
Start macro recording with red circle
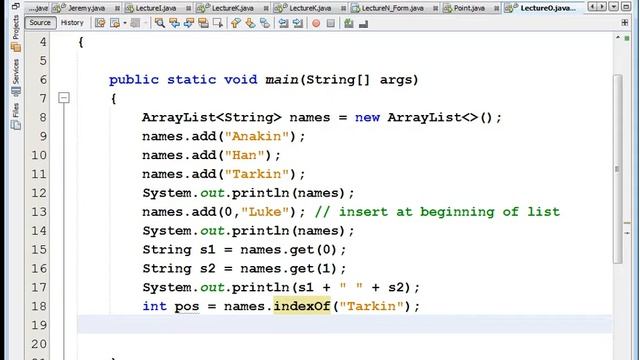[x=316, y=23]
